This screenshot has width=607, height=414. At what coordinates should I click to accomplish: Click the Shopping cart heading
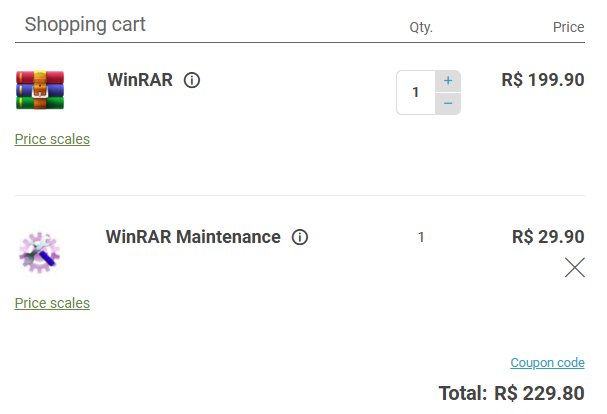(x=85, y=24)
